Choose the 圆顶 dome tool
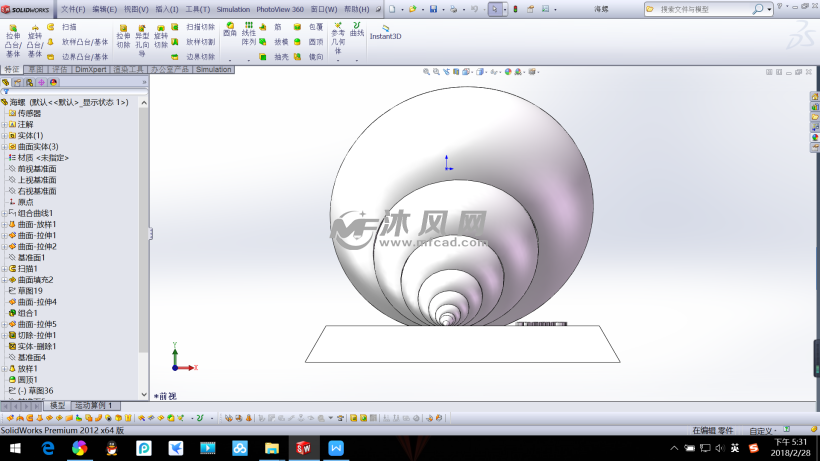820x461 pixels. [309, 42]
